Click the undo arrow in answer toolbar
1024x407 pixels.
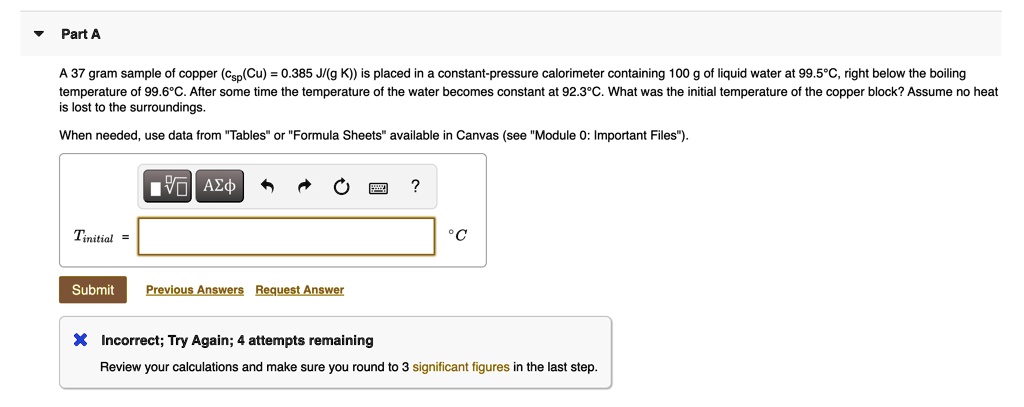pyautogui.click(x=267, y=186)
